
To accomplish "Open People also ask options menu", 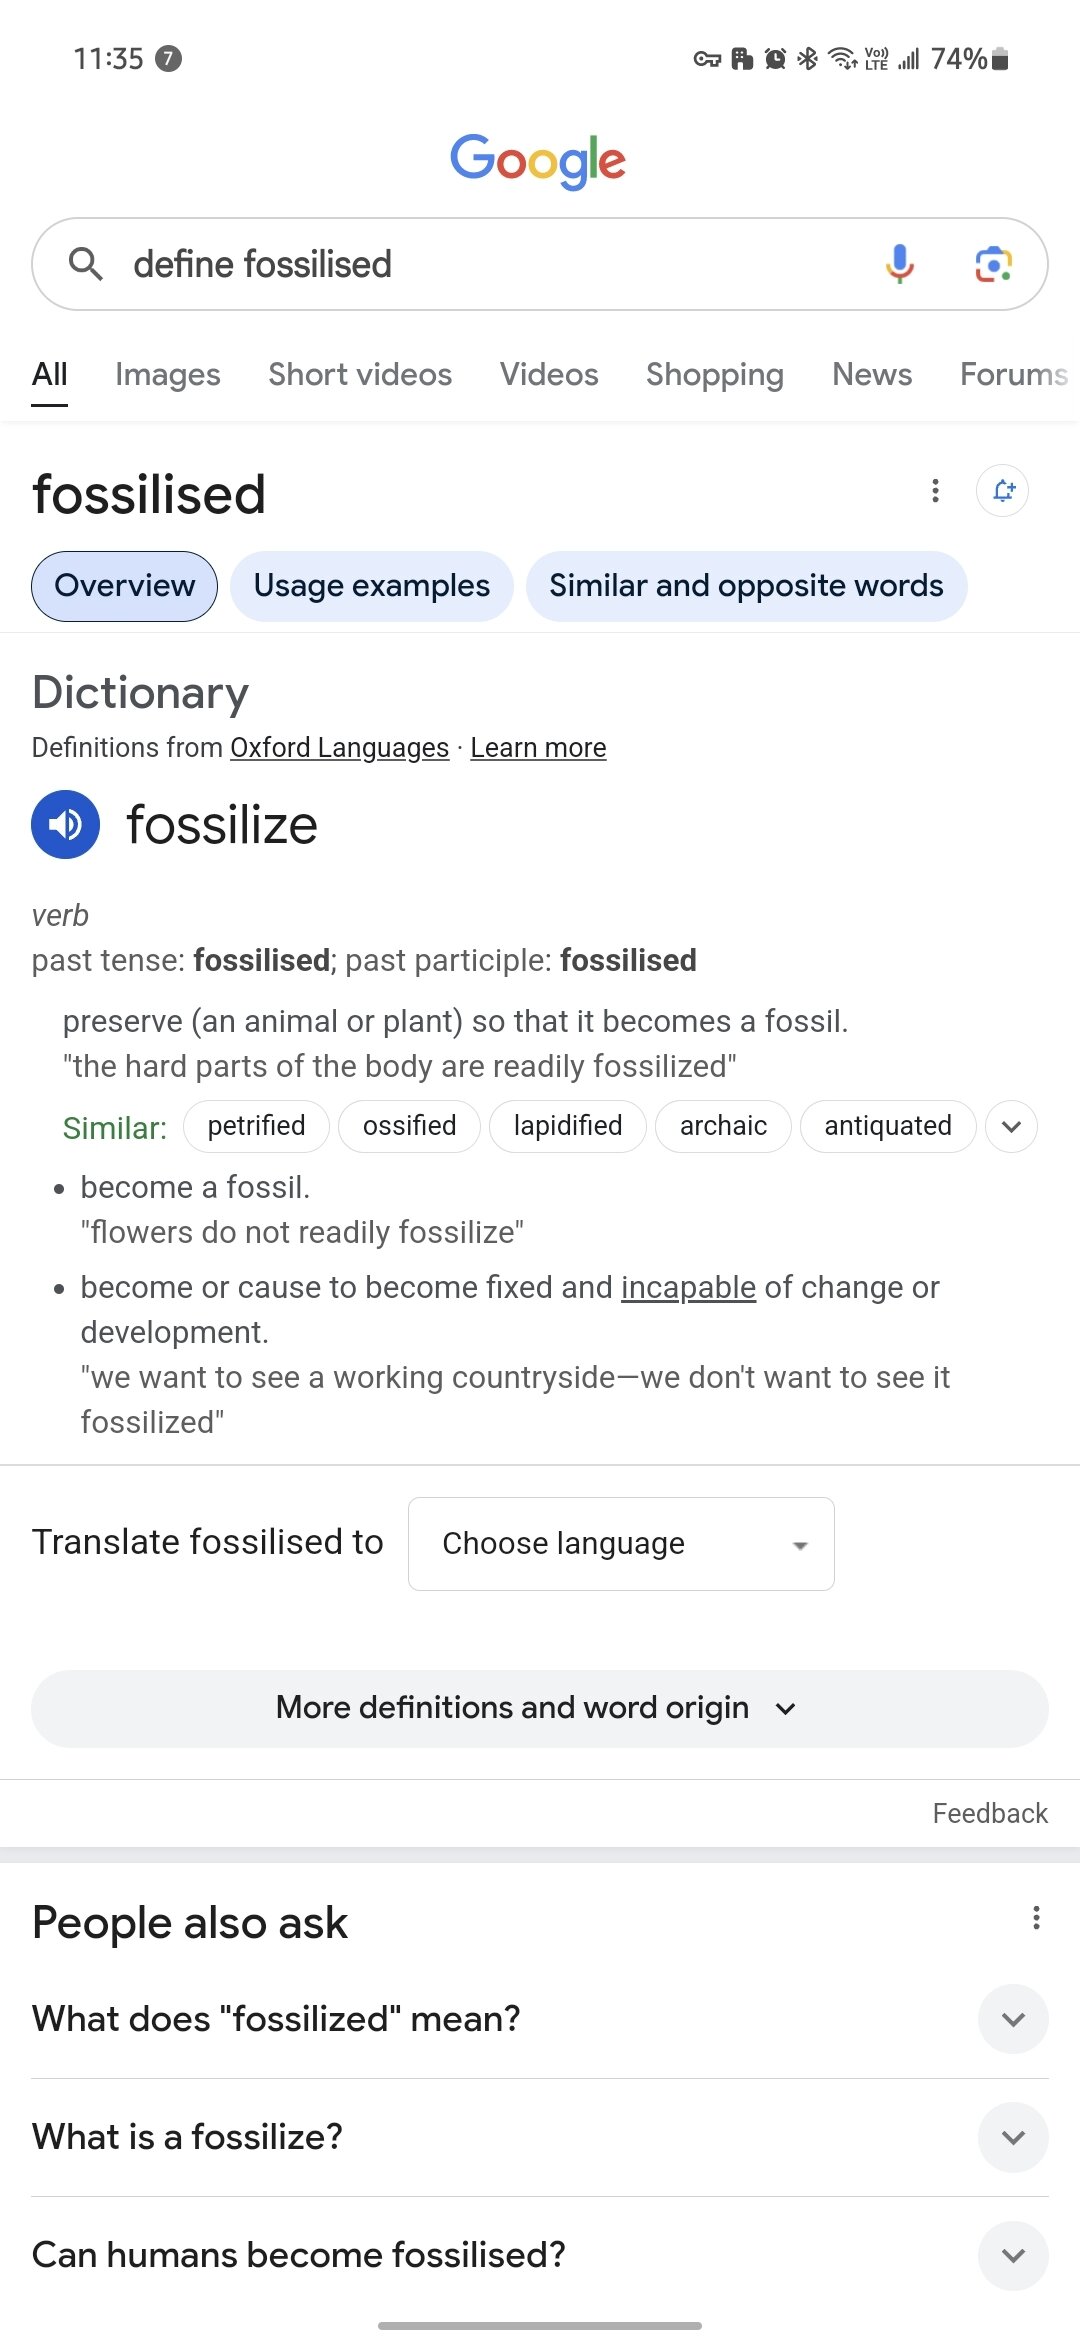I will pyautogui.click(x=1036, y=1918).
